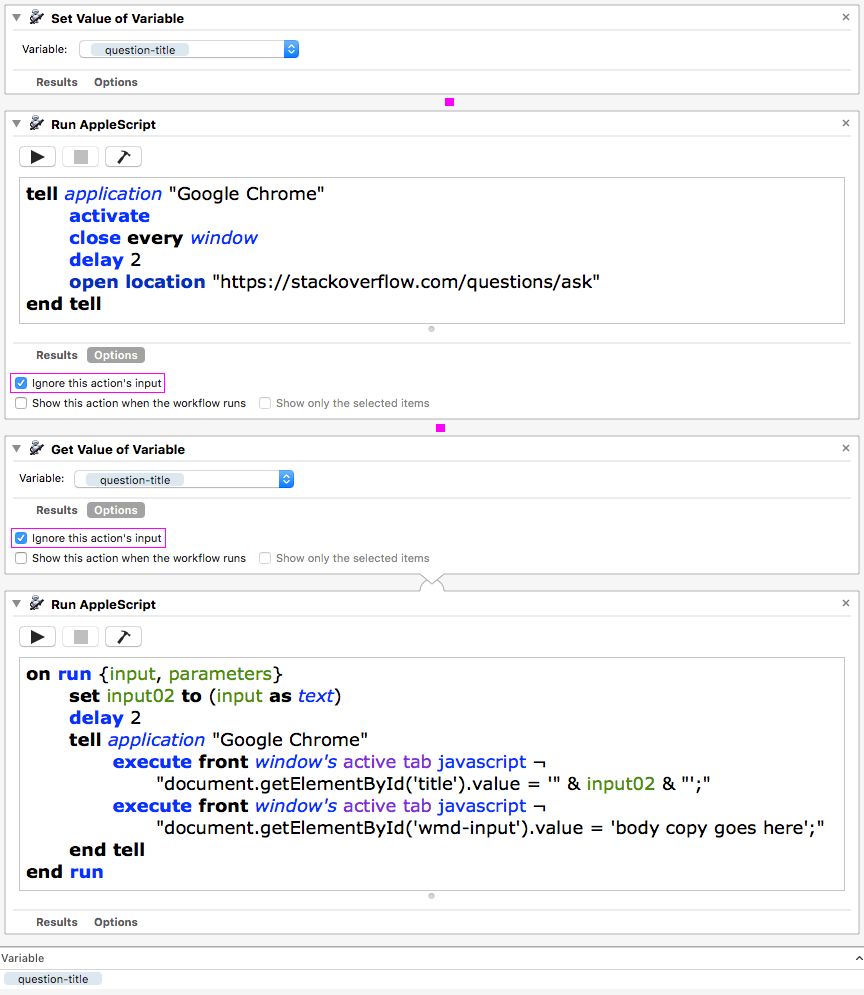Open variable dropdown in Get Value of Variable
This screenshot has height=995, width=864.
point(286,479)
